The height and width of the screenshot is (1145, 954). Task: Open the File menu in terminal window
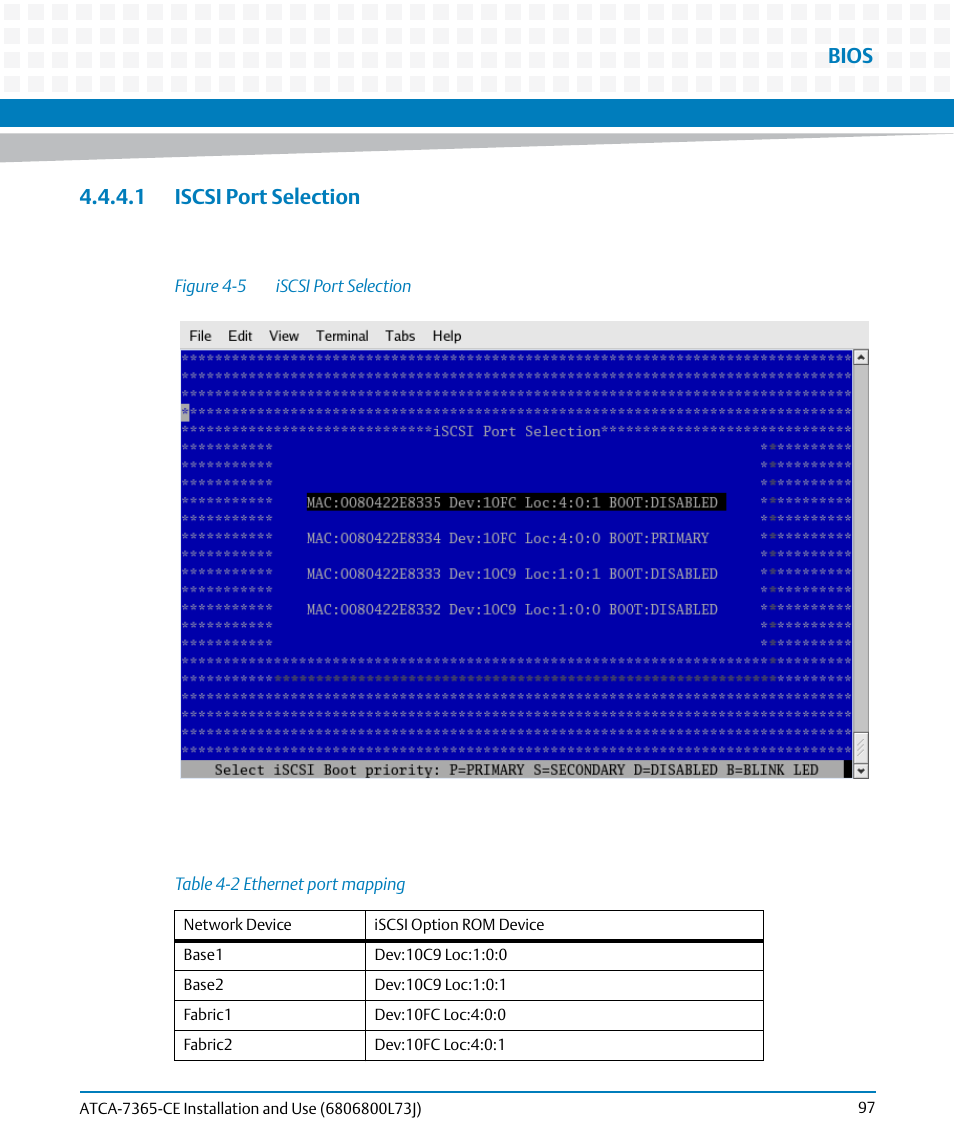200,336
